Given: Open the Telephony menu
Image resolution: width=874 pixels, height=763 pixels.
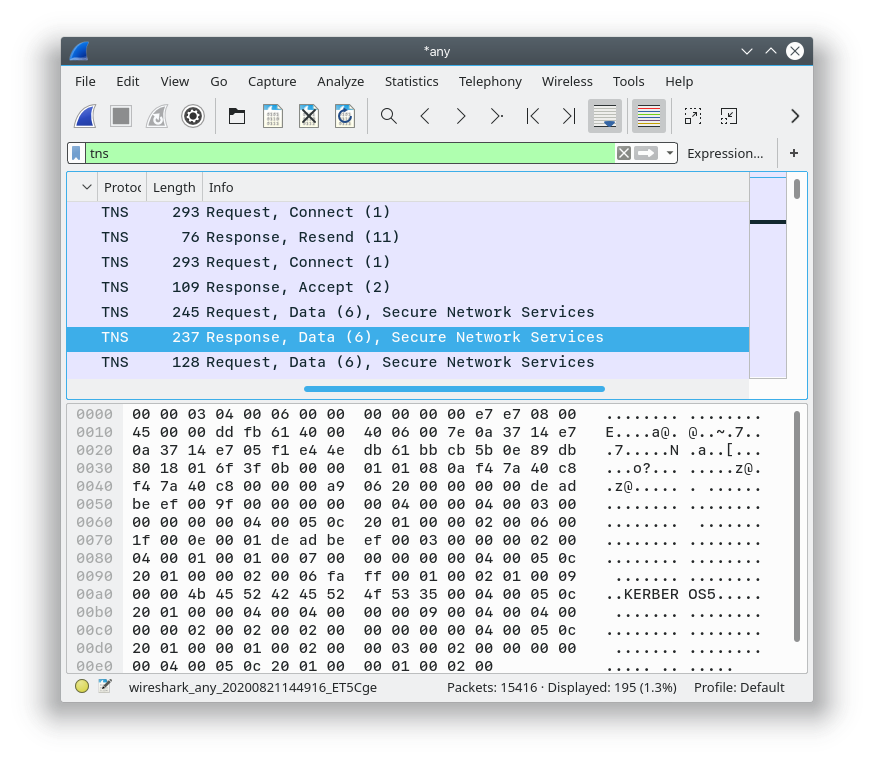Looking at the screenshot, I should pyautogui.click(x=490, y=81).
